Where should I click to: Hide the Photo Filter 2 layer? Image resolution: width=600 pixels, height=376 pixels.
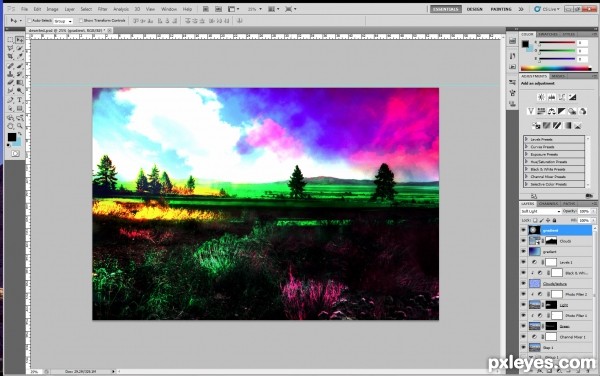(523, 294)
